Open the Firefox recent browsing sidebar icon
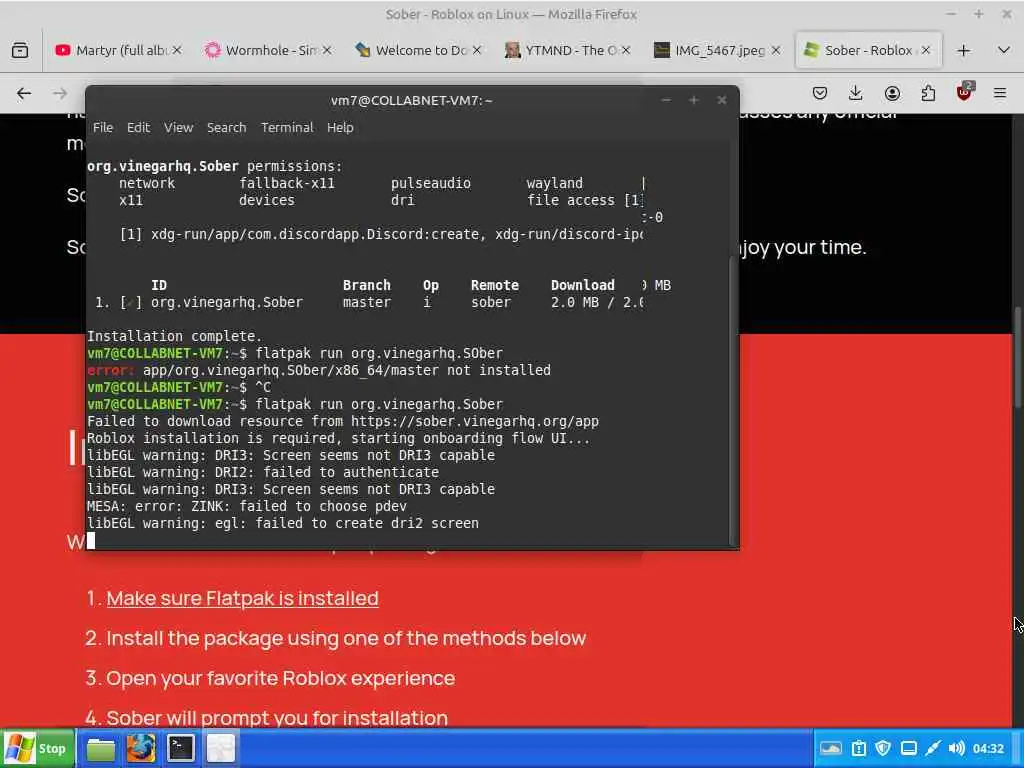This screenshot has width=1024, height=768. (20, 50)
